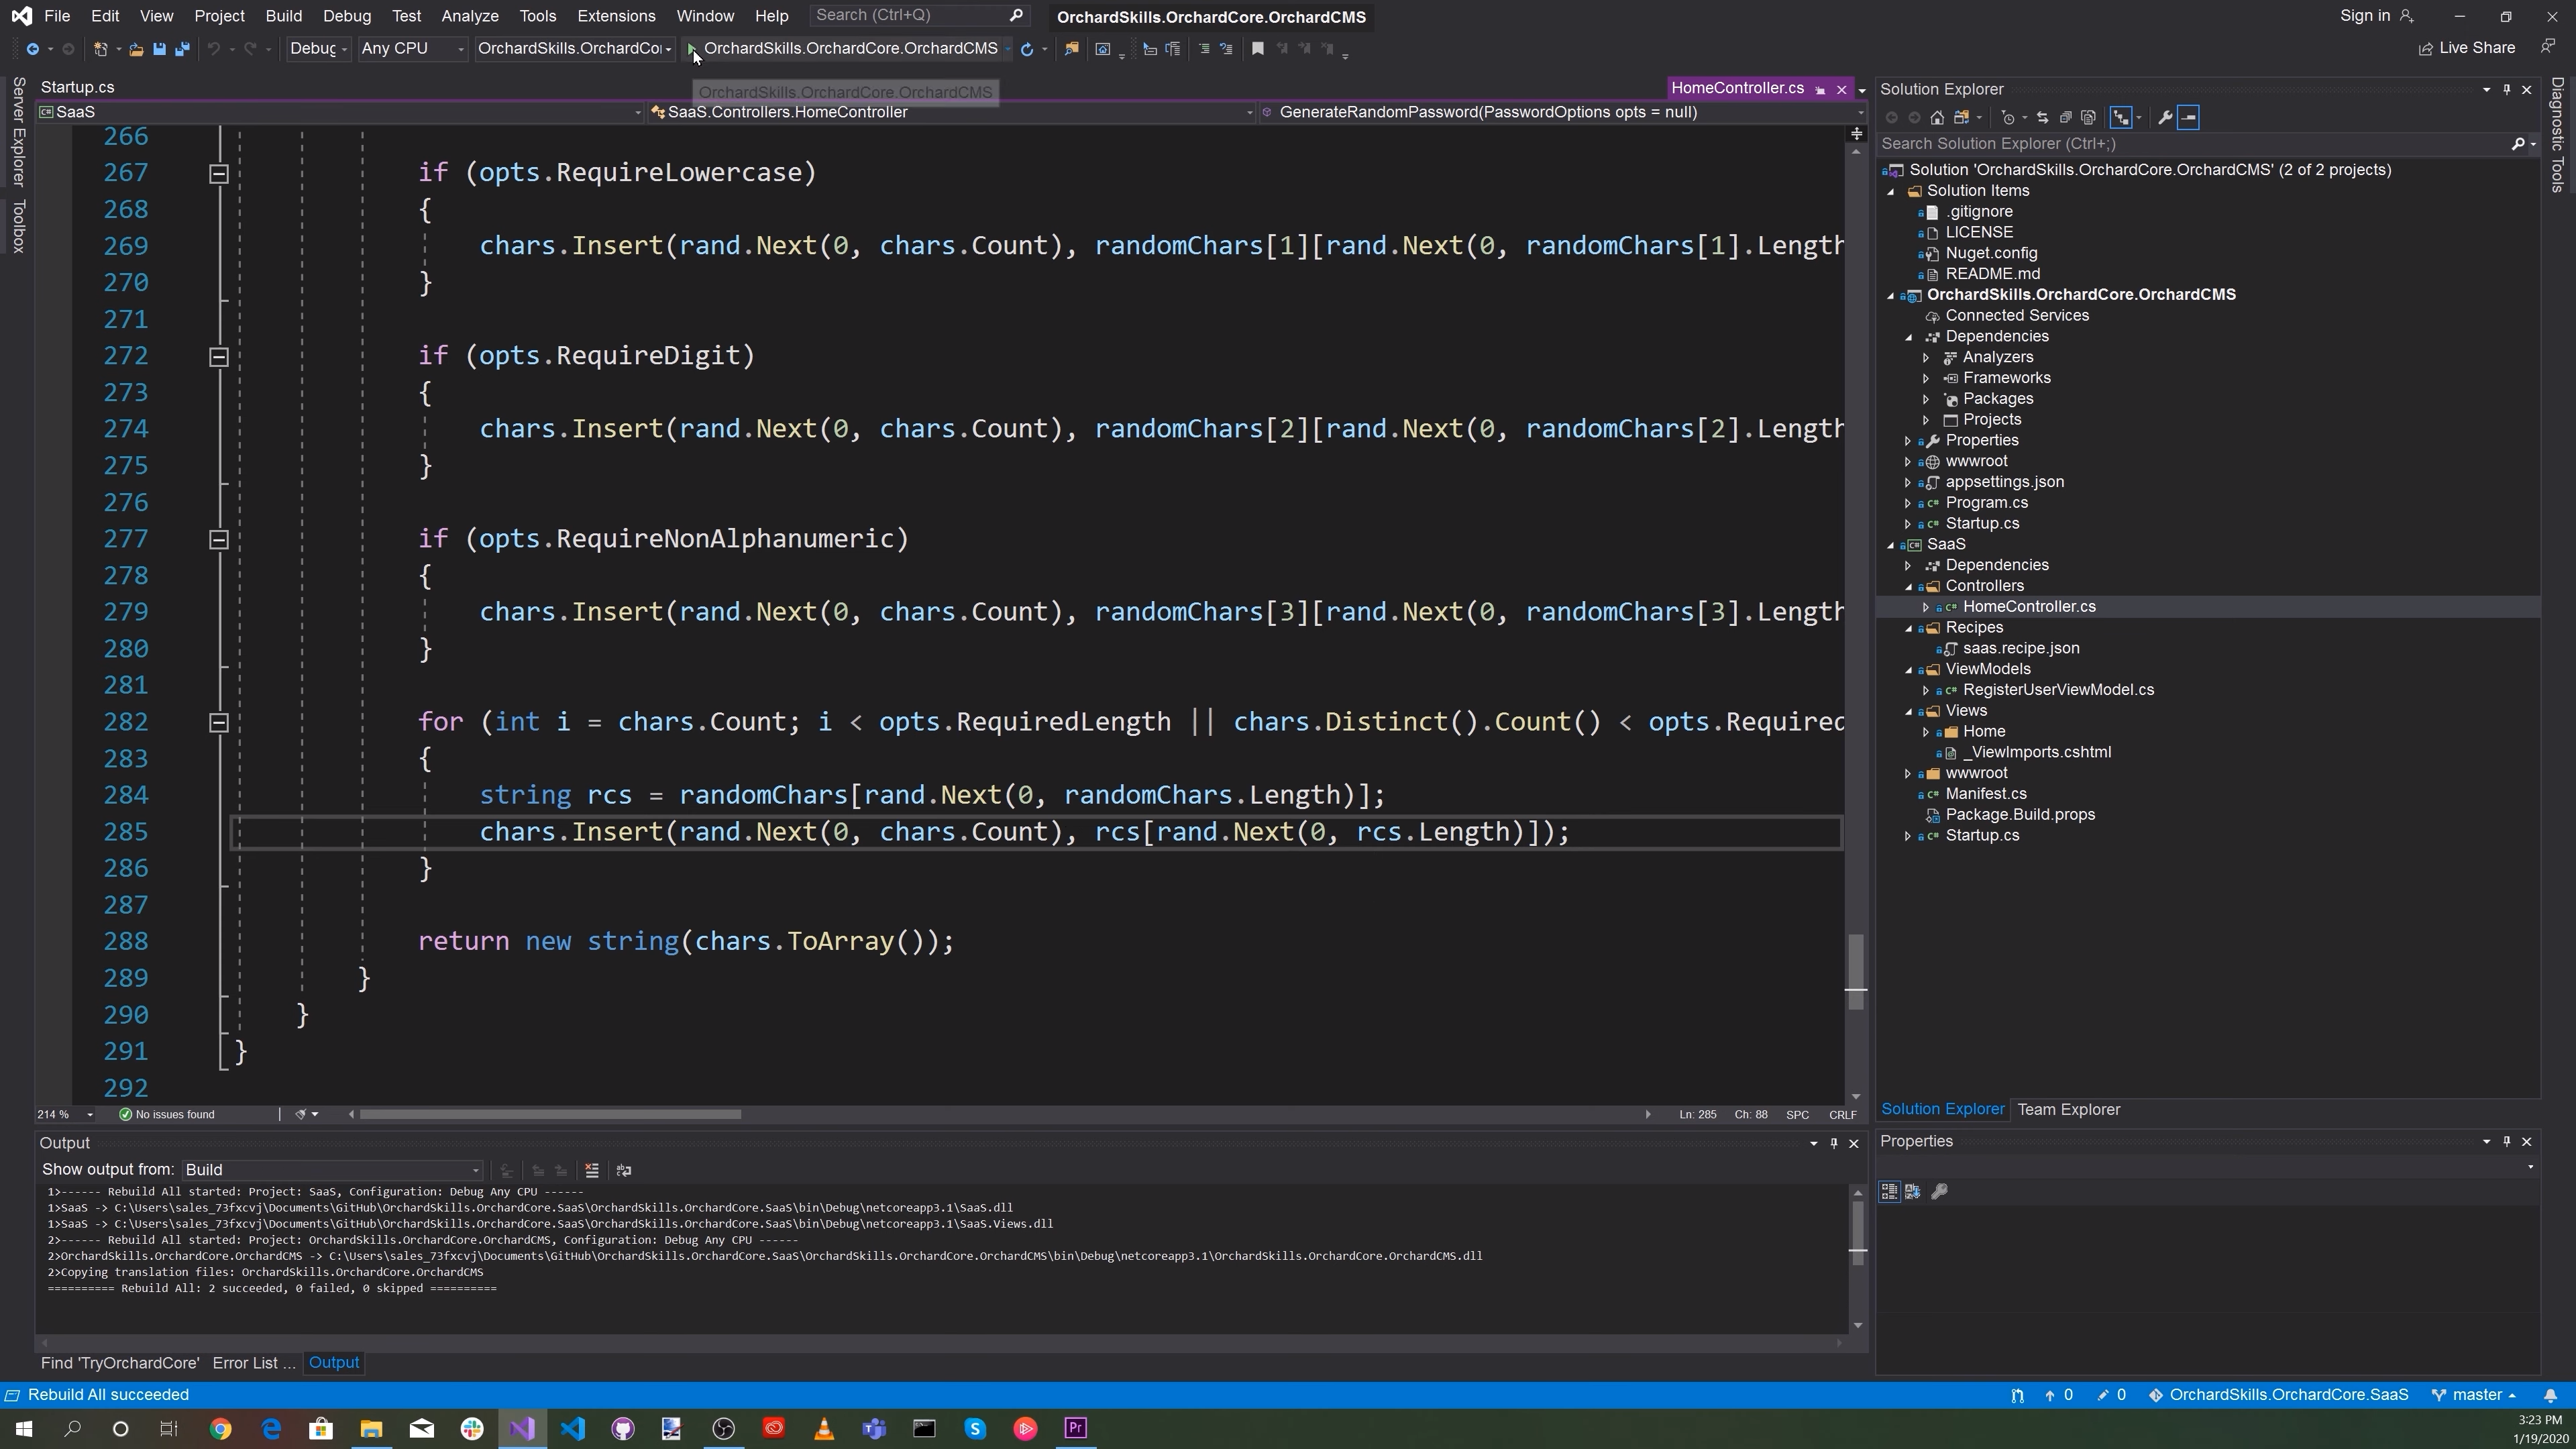Open SaaS.Controllers.HomeController type dropdown
The image size is (2576, 1449).
[x=951, y=112]
